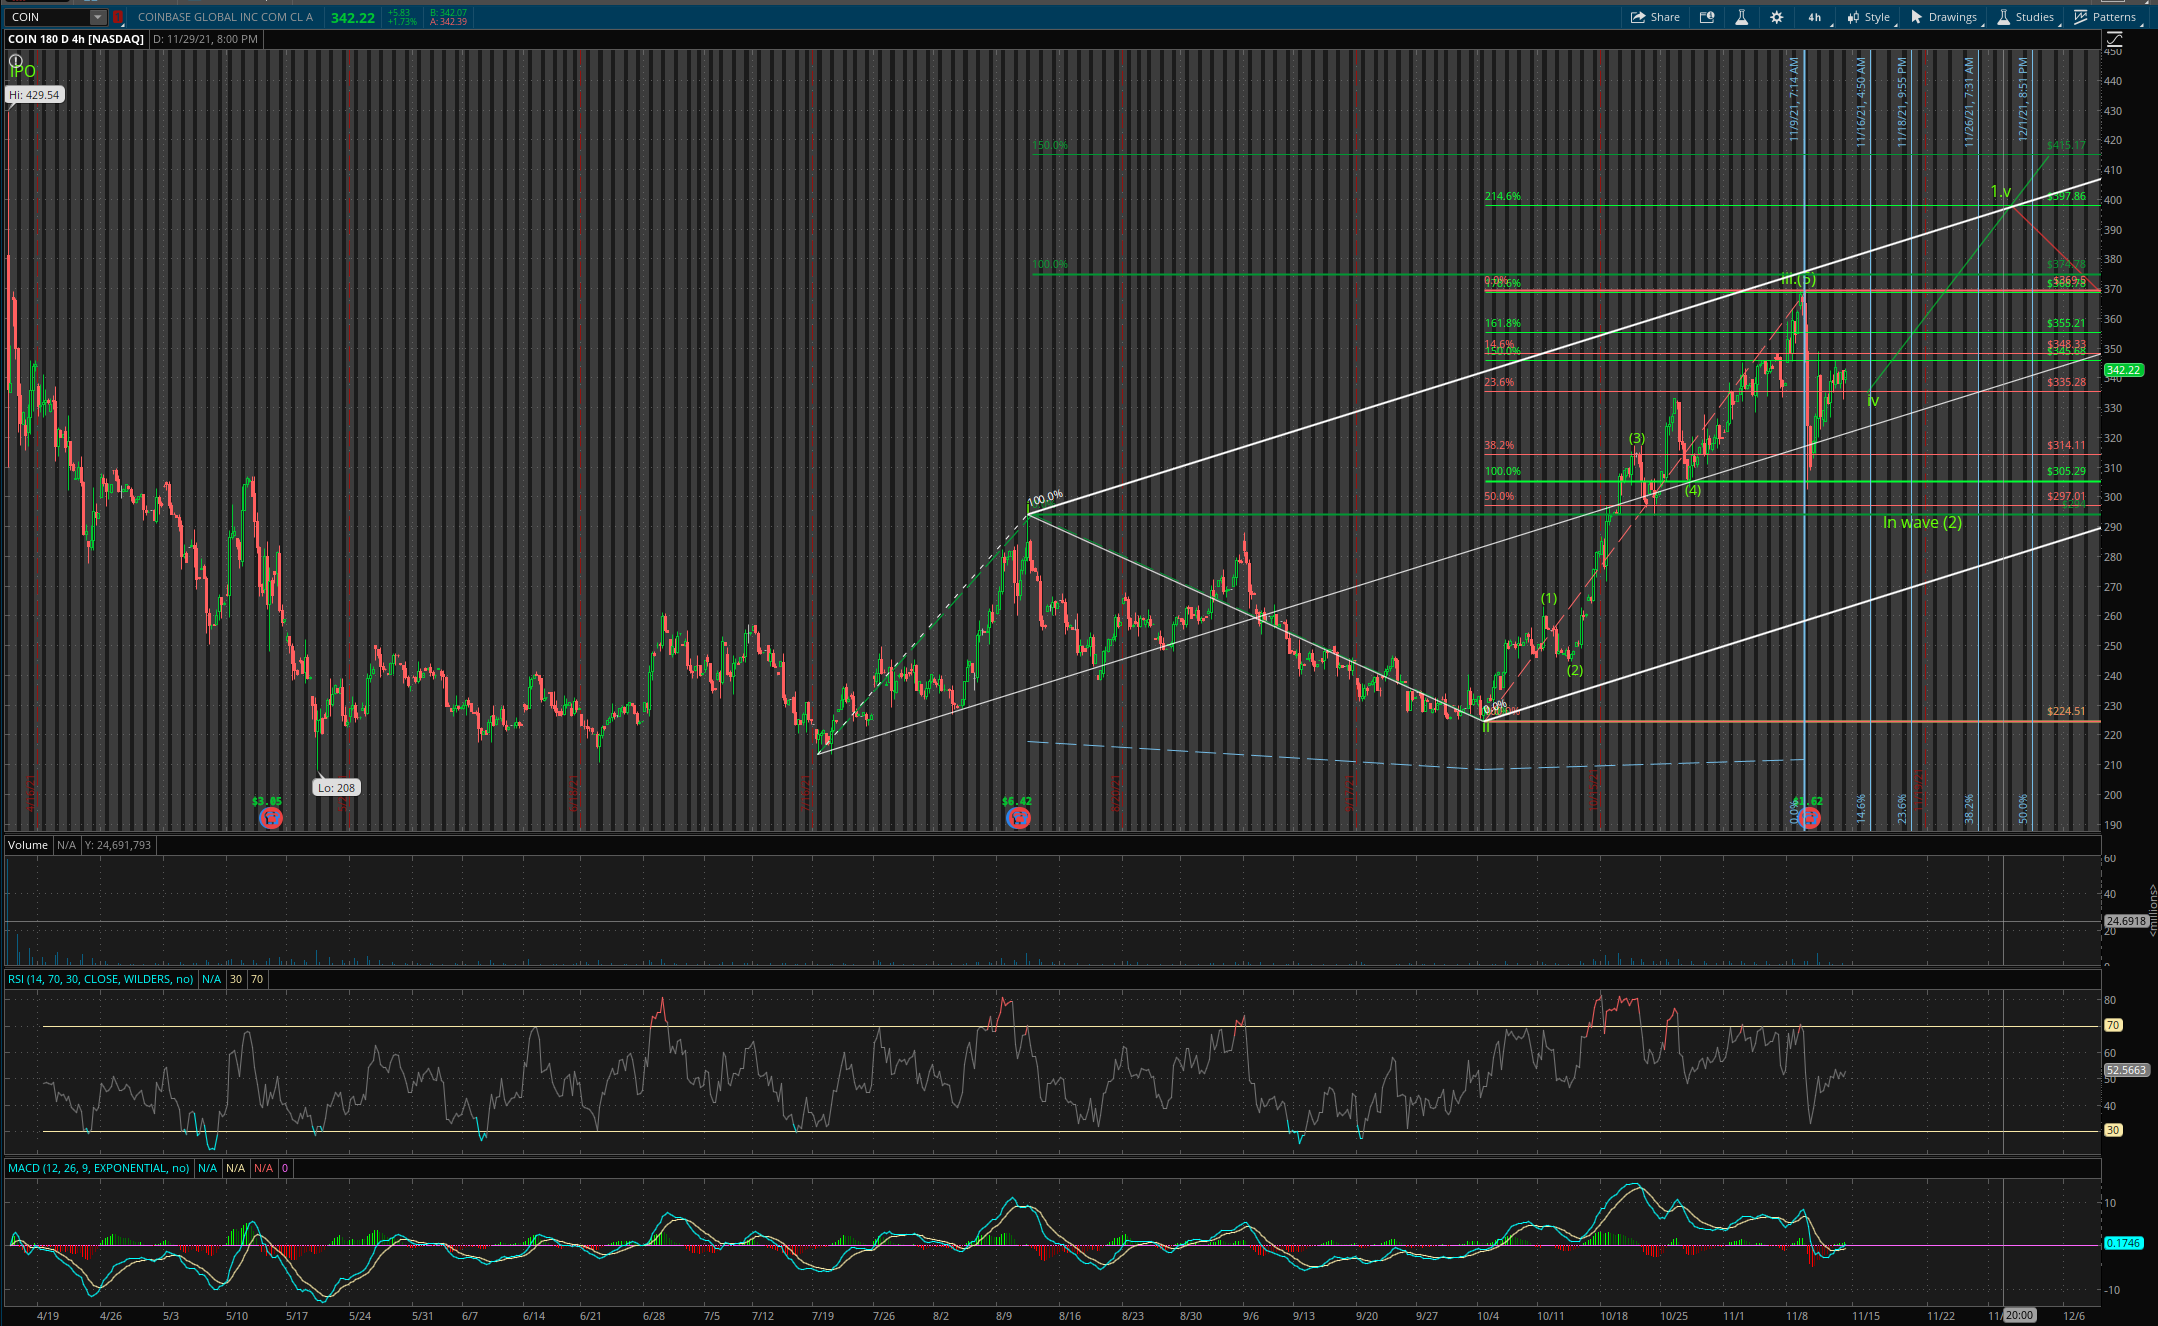Click the log scale icon above the price axis

2113,40
